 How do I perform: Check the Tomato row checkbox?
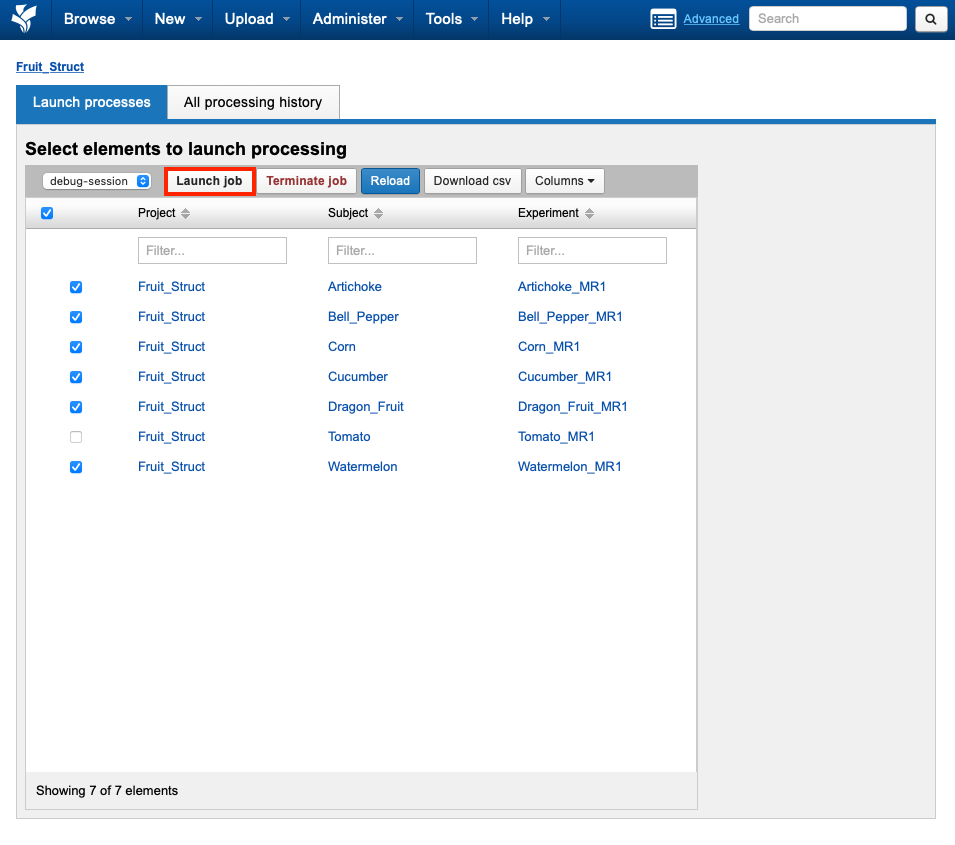click(x=76, y=437)
